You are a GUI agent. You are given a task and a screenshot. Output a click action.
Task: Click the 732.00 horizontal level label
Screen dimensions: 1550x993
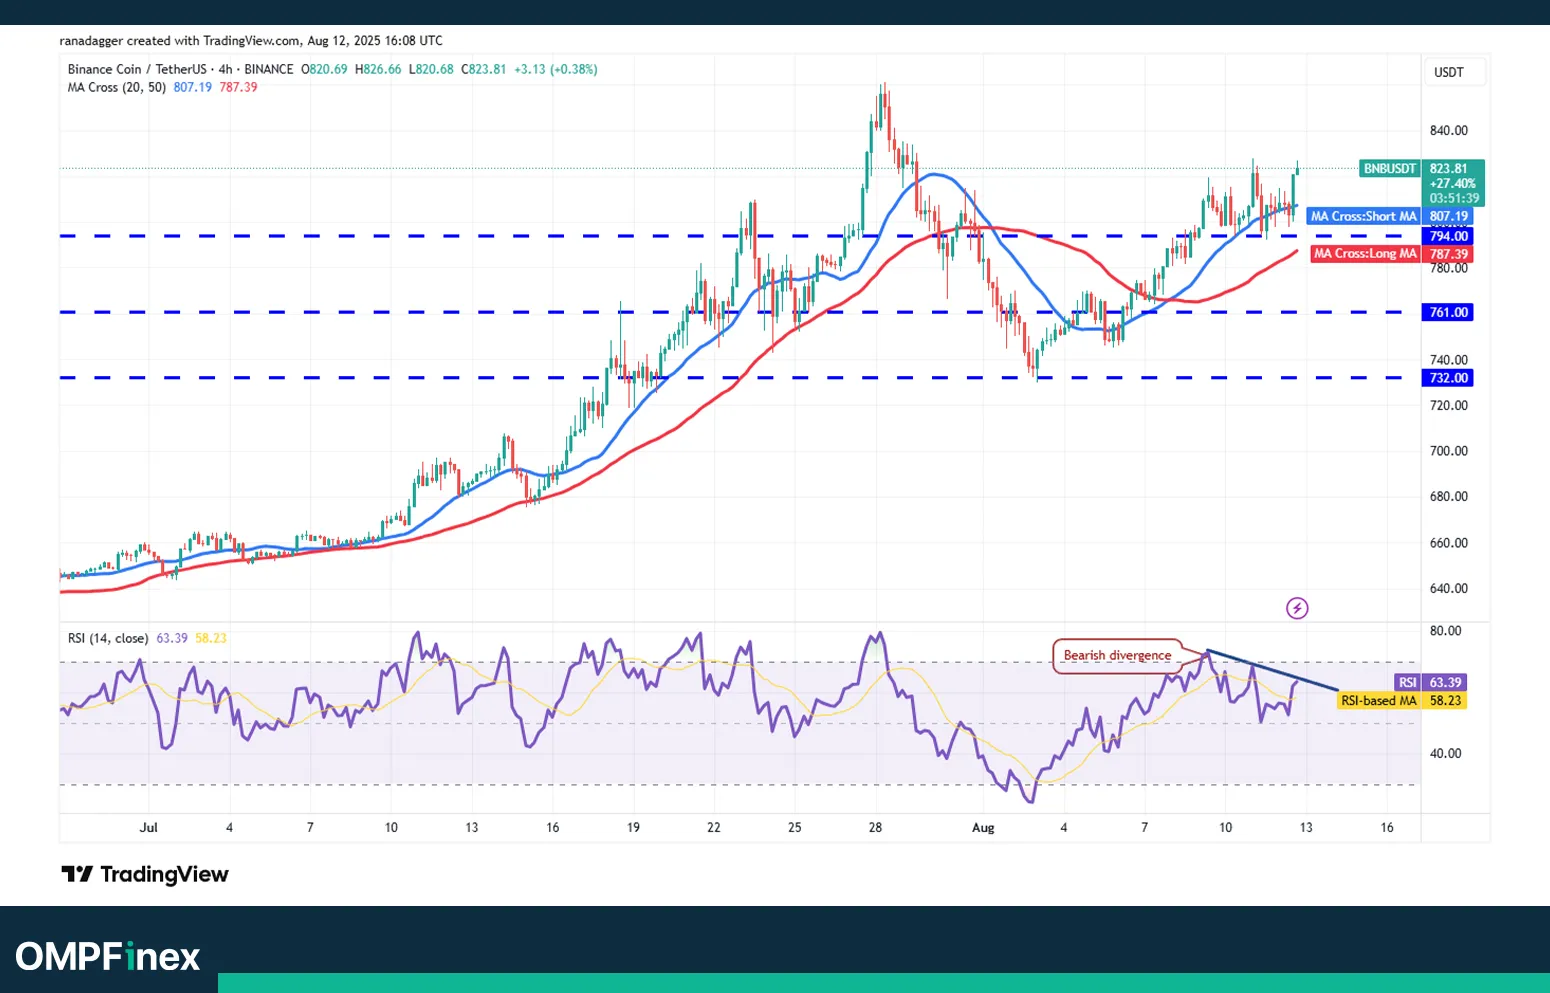coord(1448,378)
